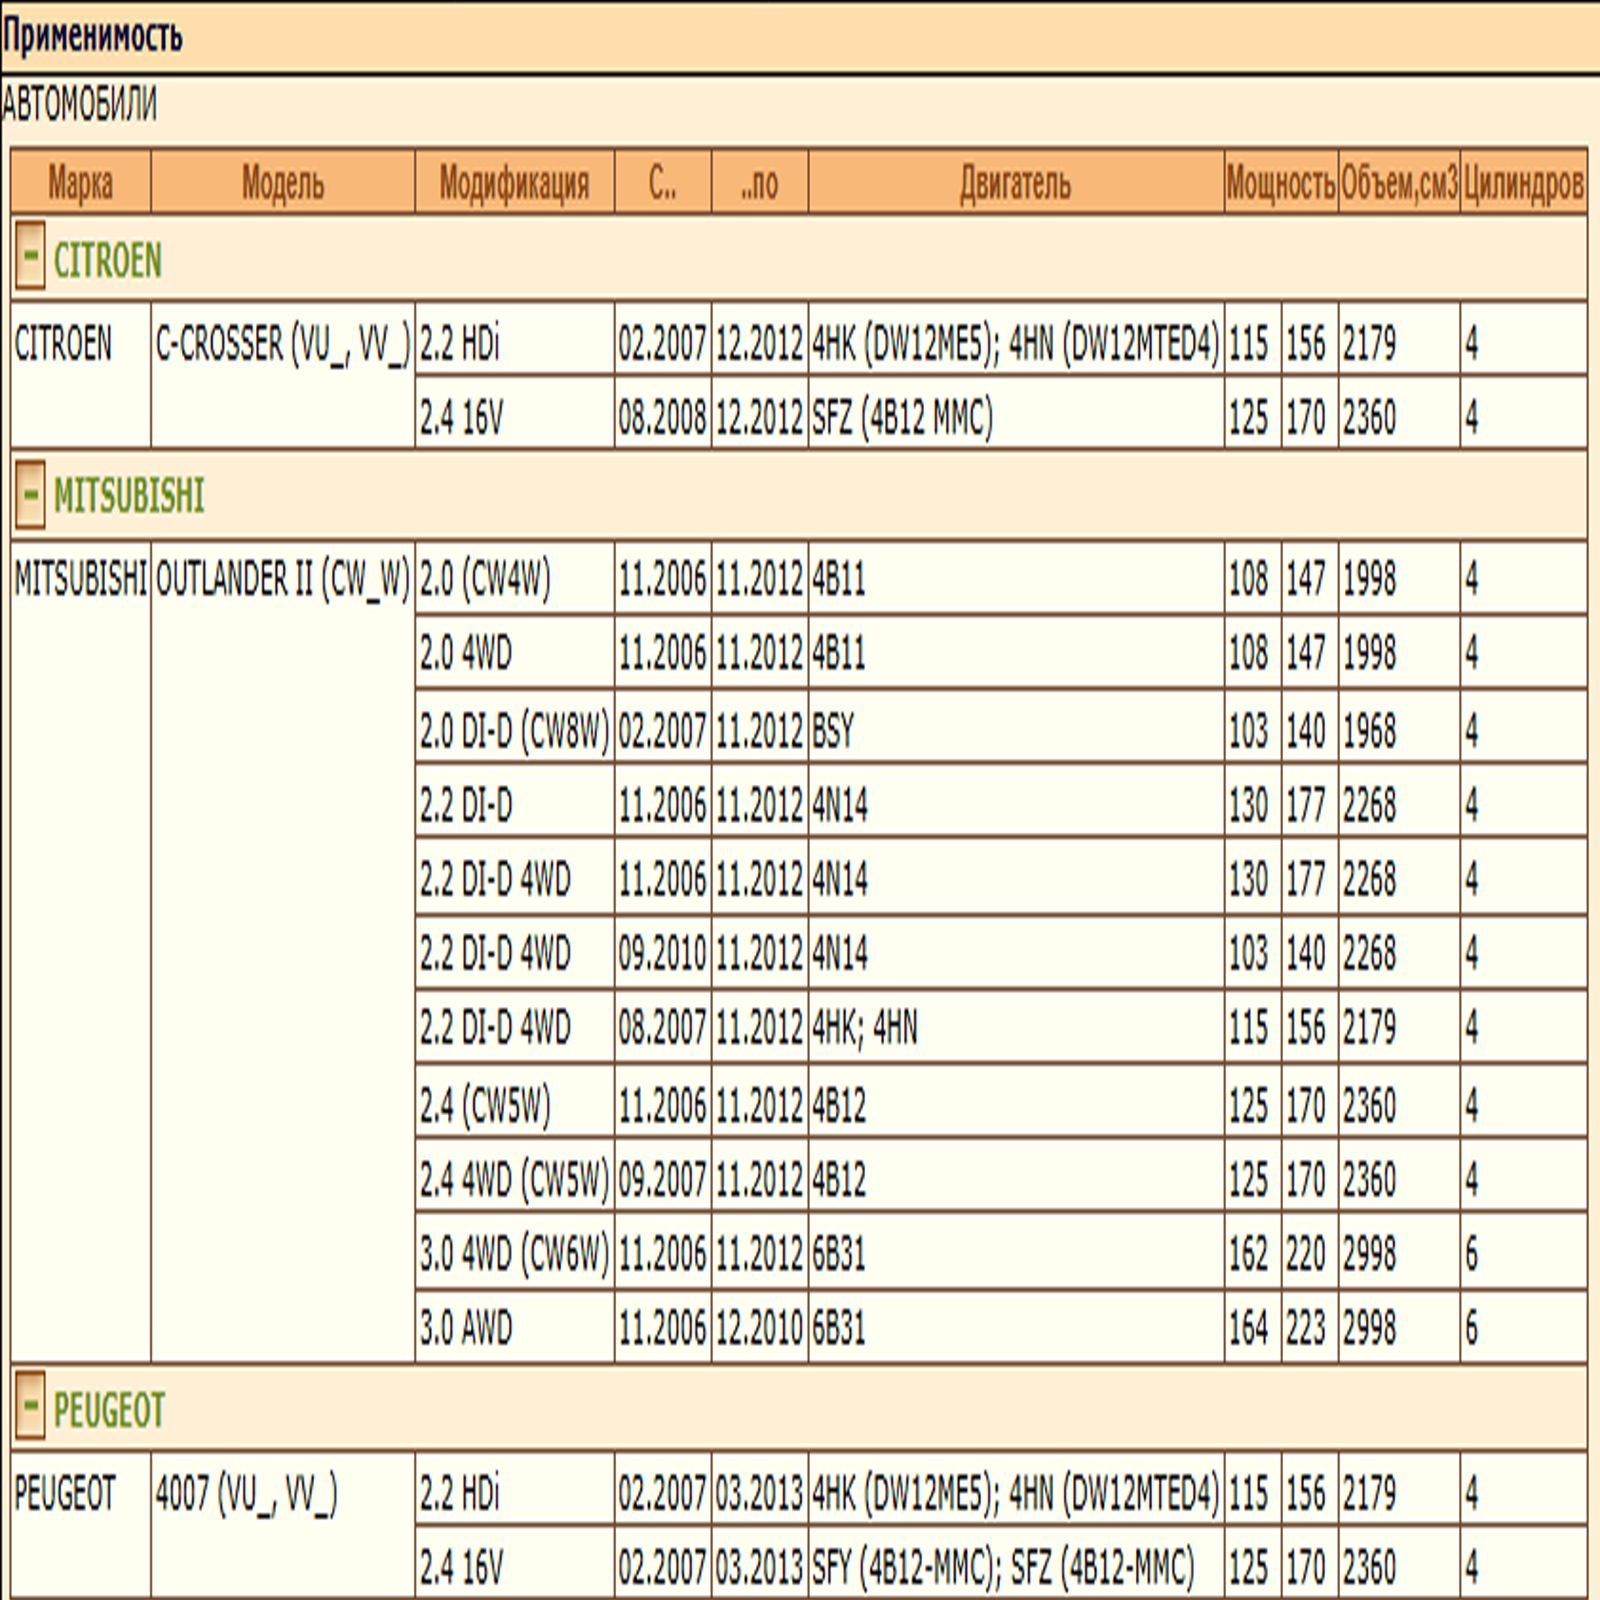Viewport: 1600px width, 1600px height.
Task: Click the Цилиндров column header
Action: point(1523,183)
